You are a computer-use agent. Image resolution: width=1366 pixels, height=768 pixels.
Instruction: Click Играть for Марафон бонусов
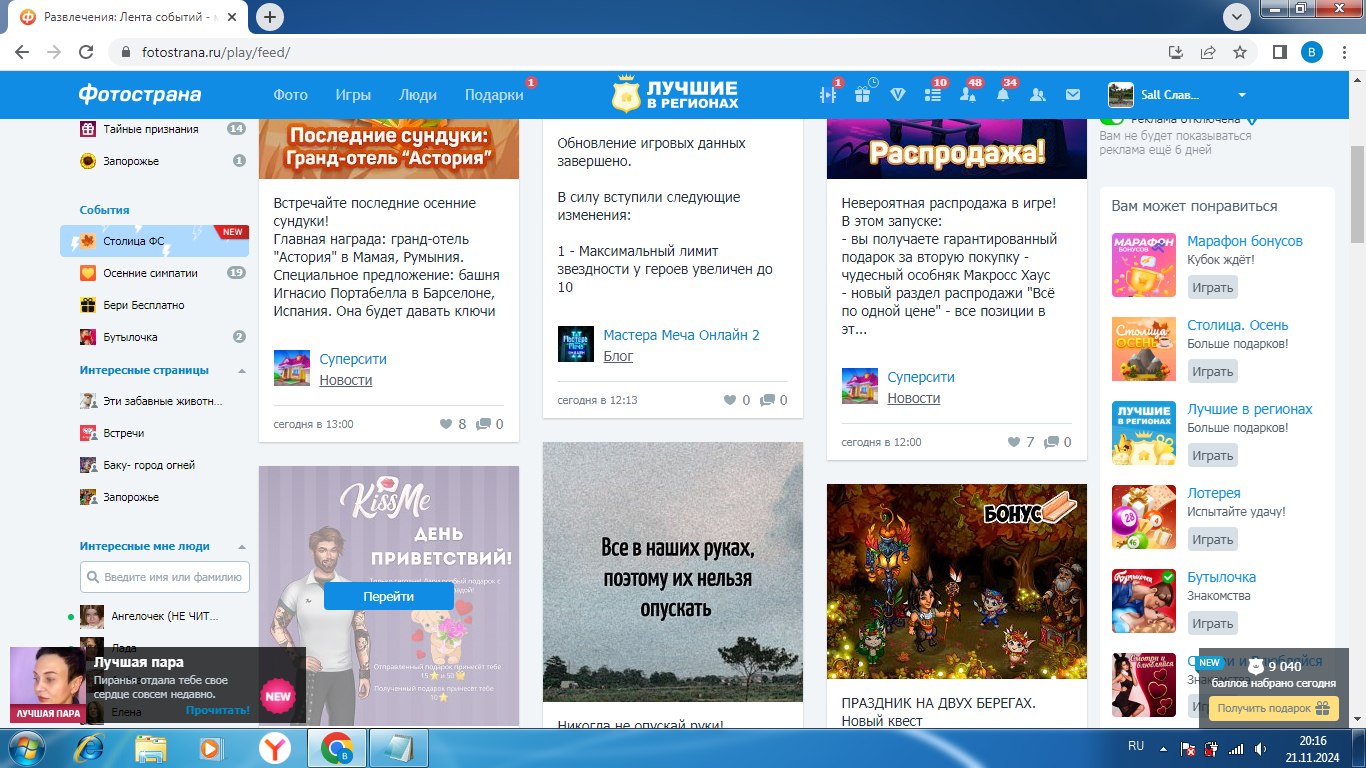pos(1213,287)
